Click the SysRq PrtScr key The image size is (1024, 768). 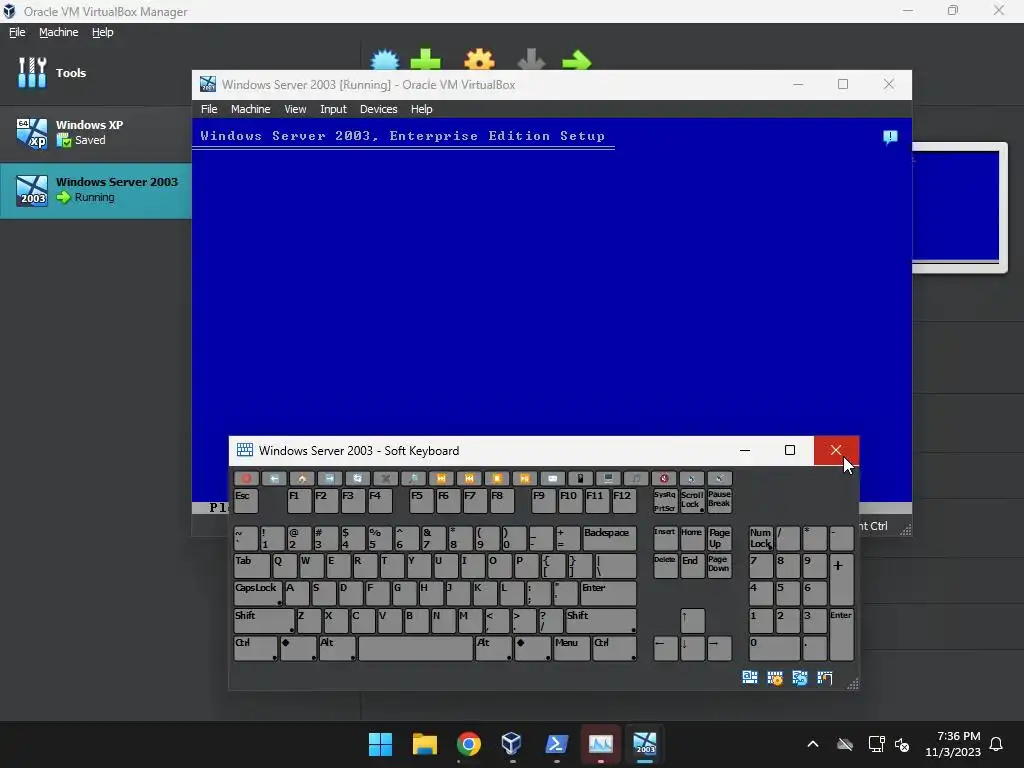pos(665,501)
